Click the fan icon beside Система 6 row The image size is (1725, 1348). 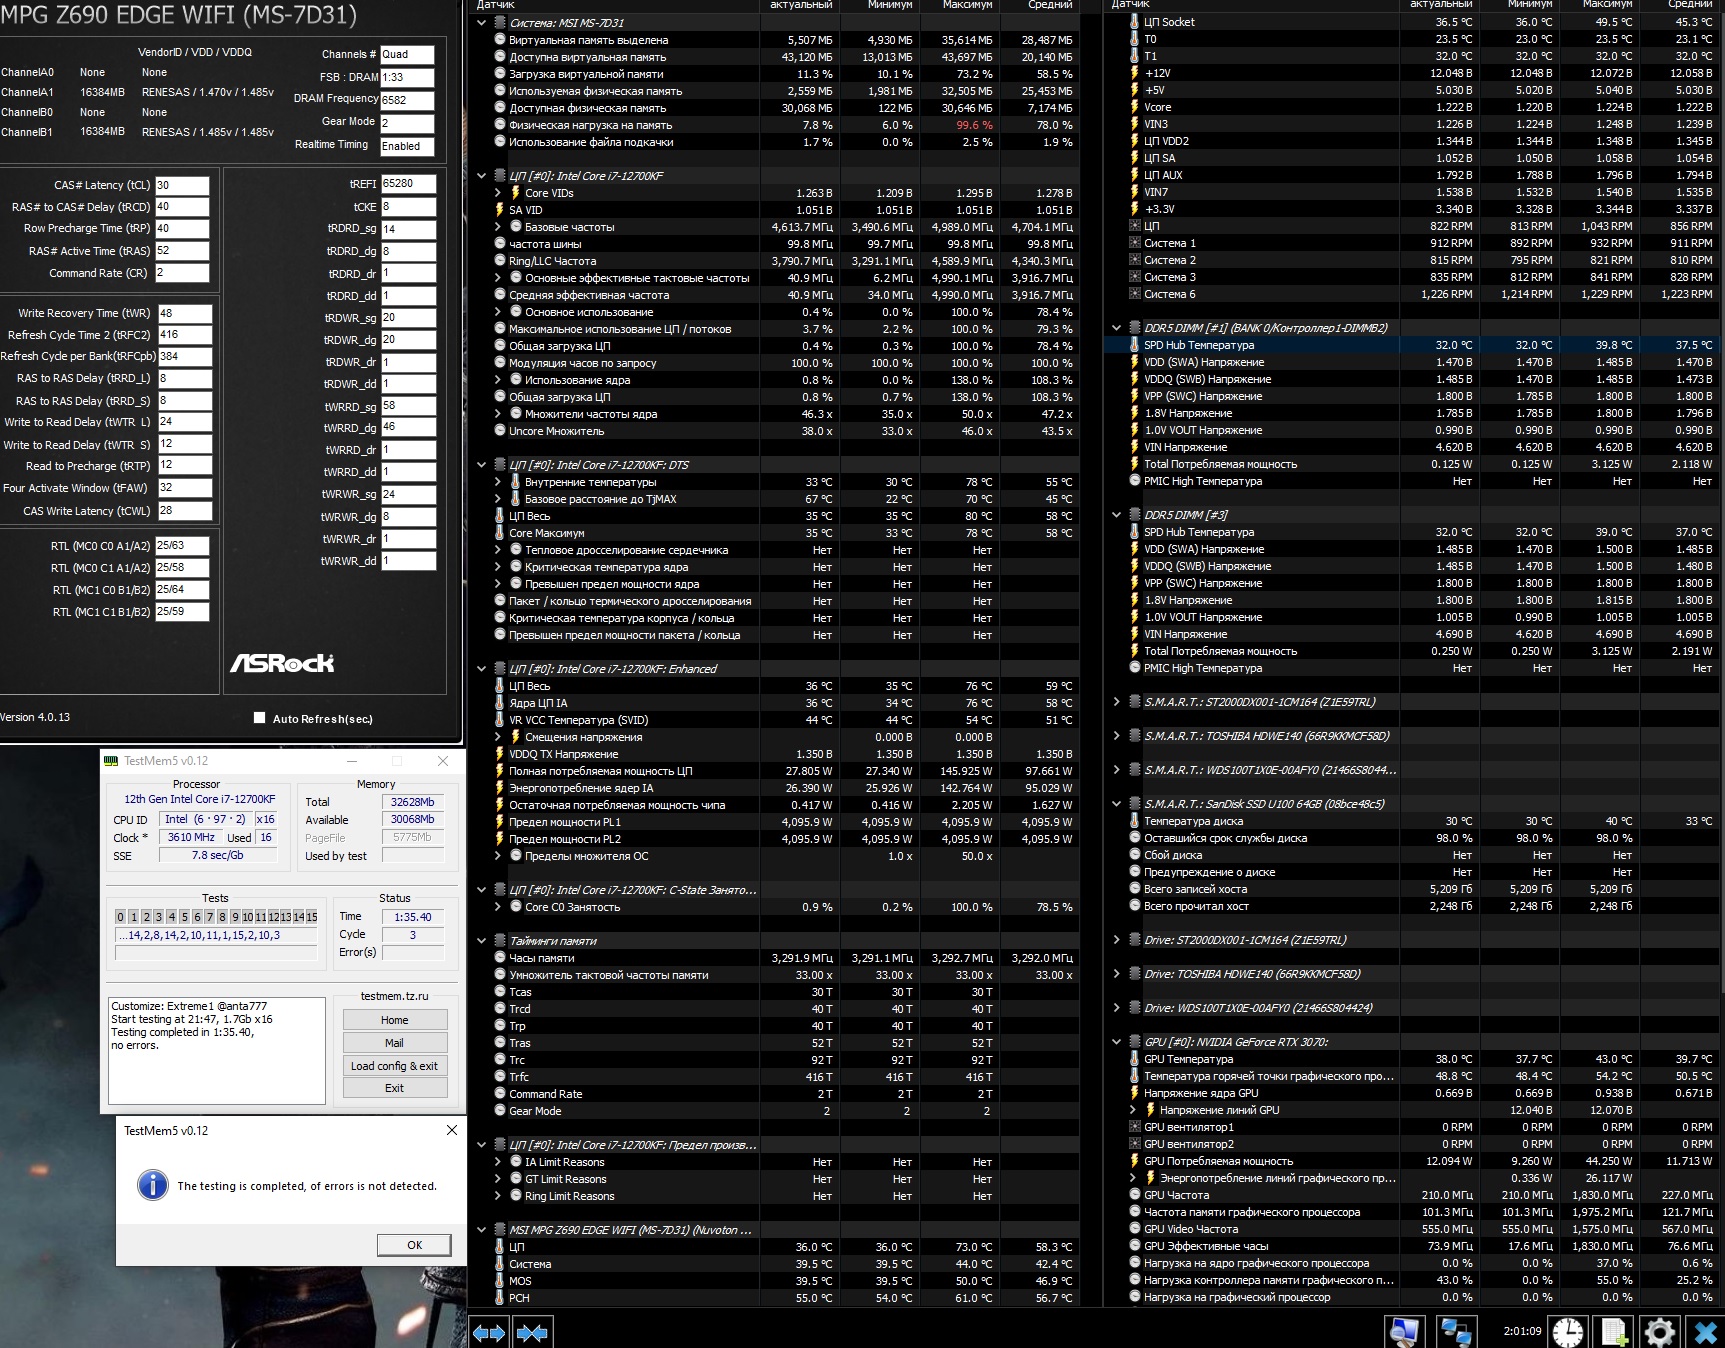point(1134,294)
